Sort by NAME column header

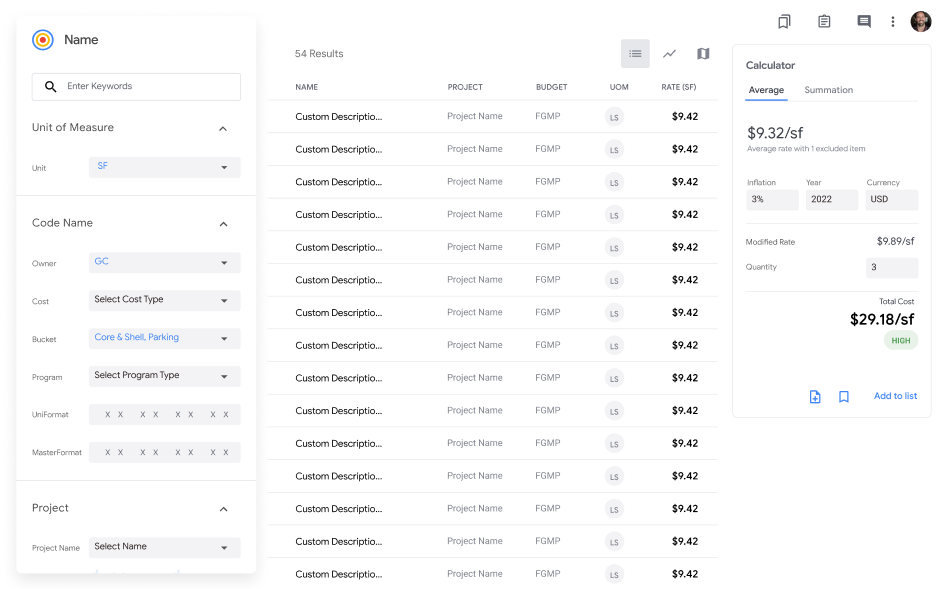coord(306,87)
